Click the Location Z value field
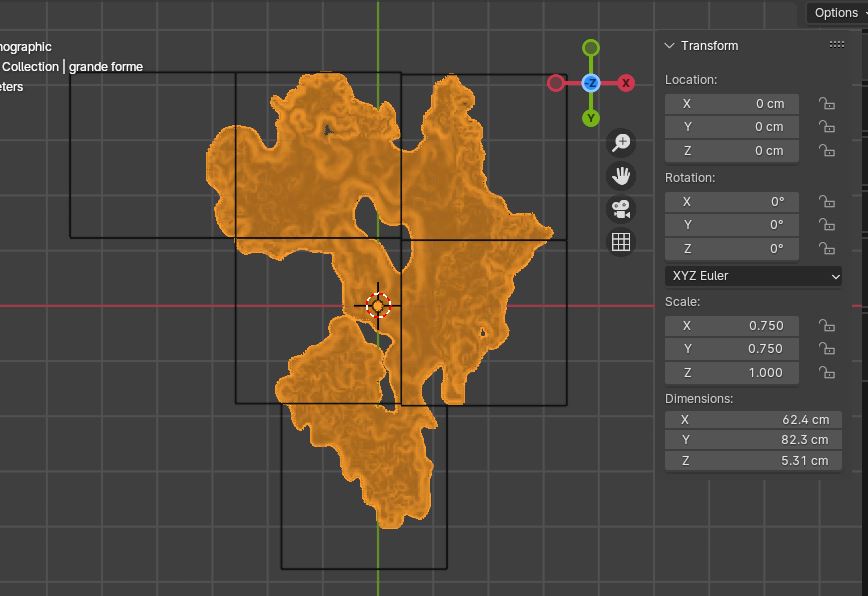Screen dimensions: 868x596 point(732,151)
